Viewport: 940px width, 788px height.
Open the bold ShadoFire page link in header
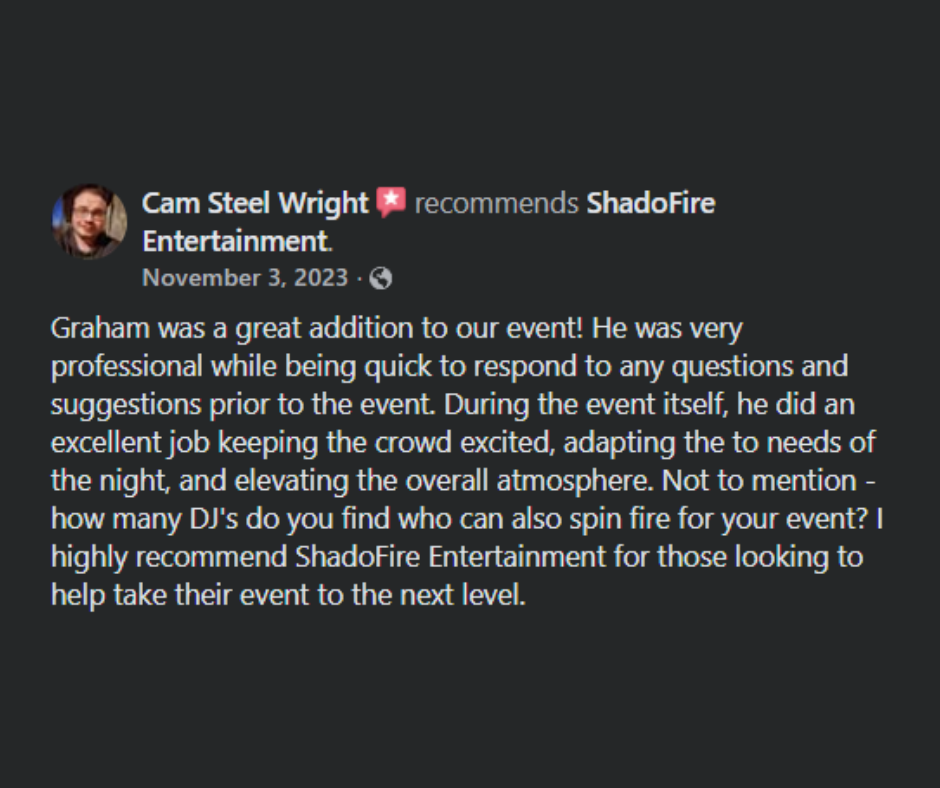coord(650,203)
